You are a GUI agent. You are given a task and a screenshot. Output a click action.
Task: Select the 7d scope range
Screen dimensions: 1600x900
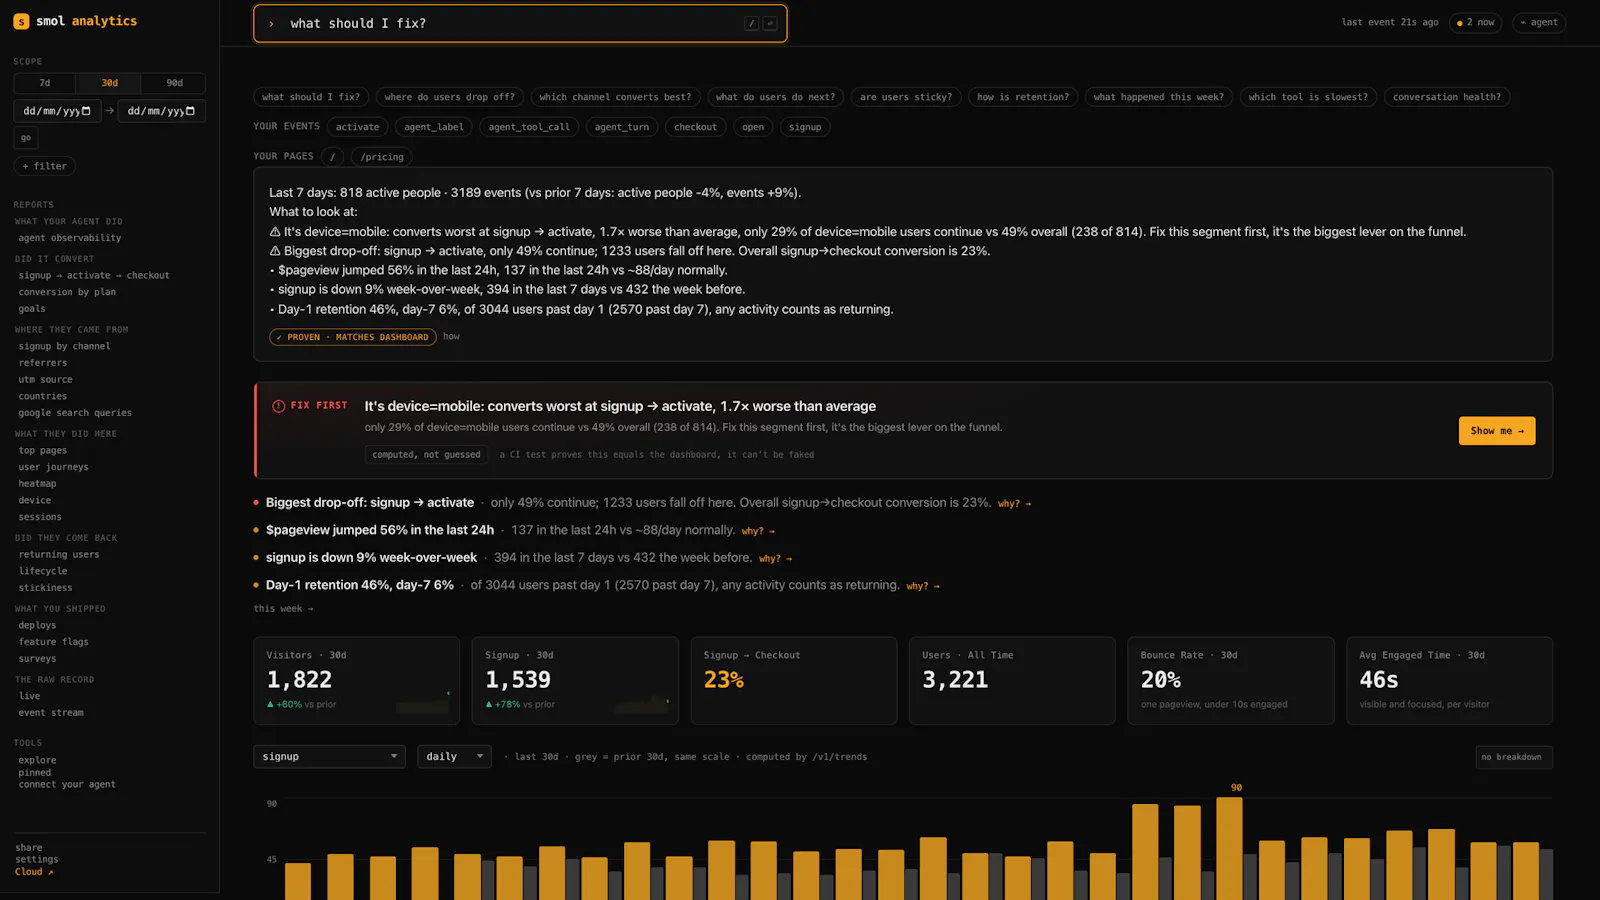tap(45, 83)
